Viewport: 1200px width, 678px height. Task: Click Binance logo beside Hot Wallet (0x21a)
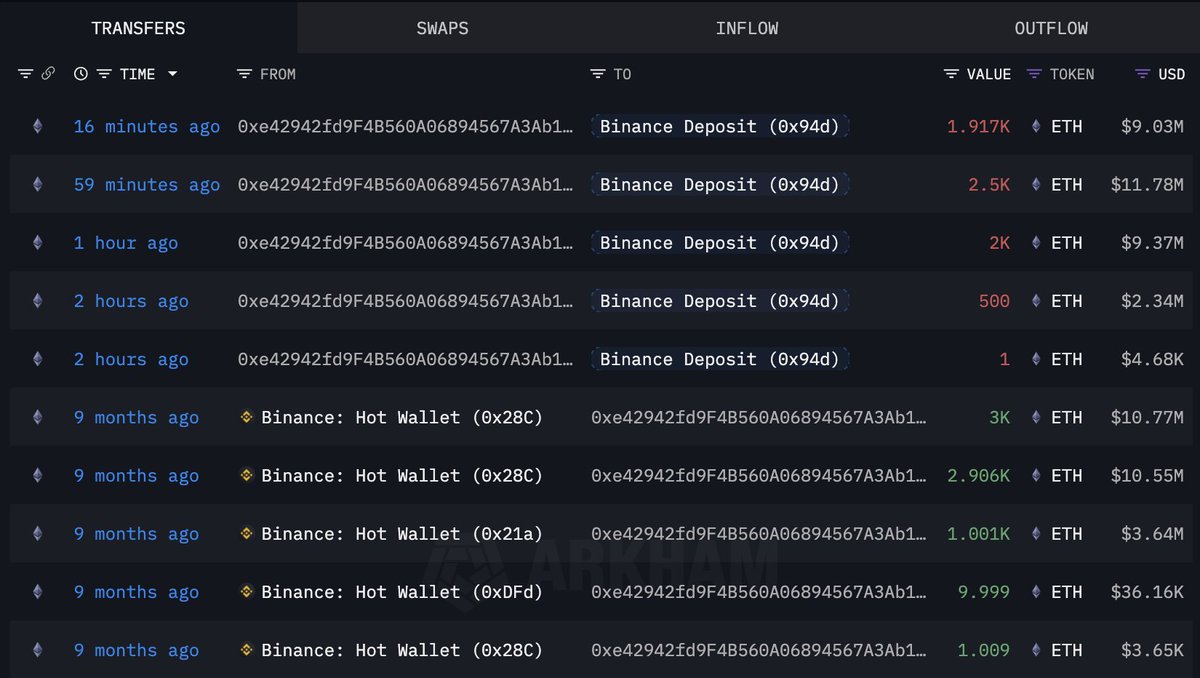[x=247, y=533]
